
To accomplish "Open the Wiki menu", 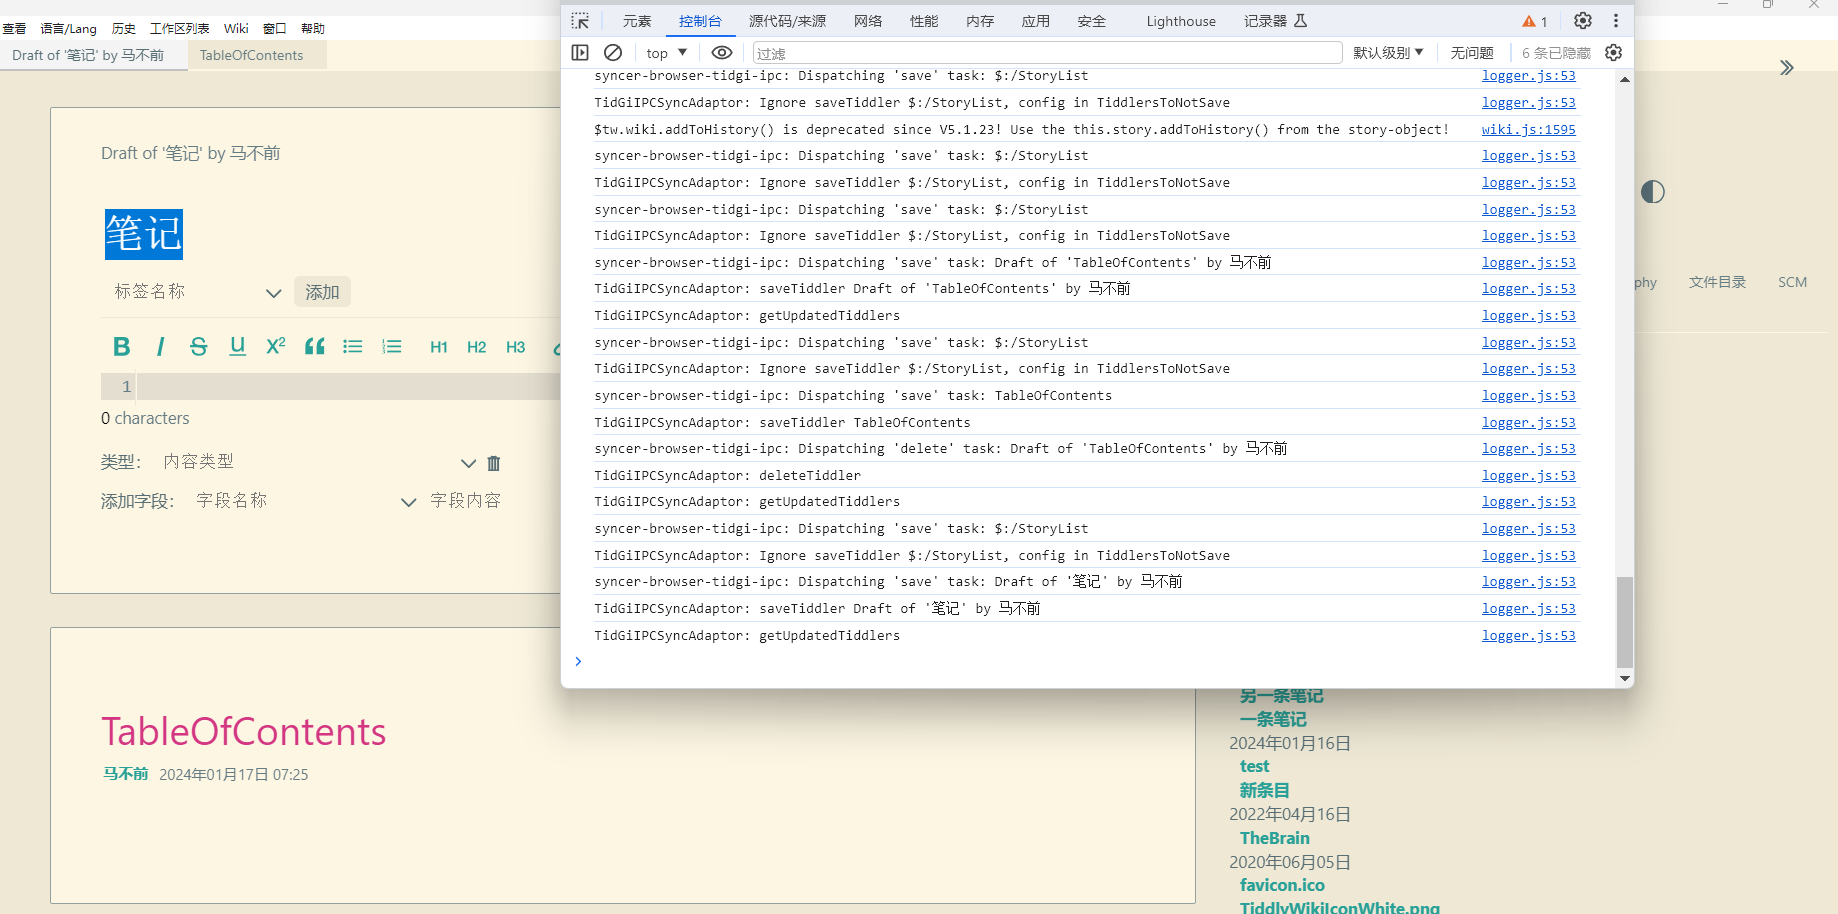I will point(236,28).
